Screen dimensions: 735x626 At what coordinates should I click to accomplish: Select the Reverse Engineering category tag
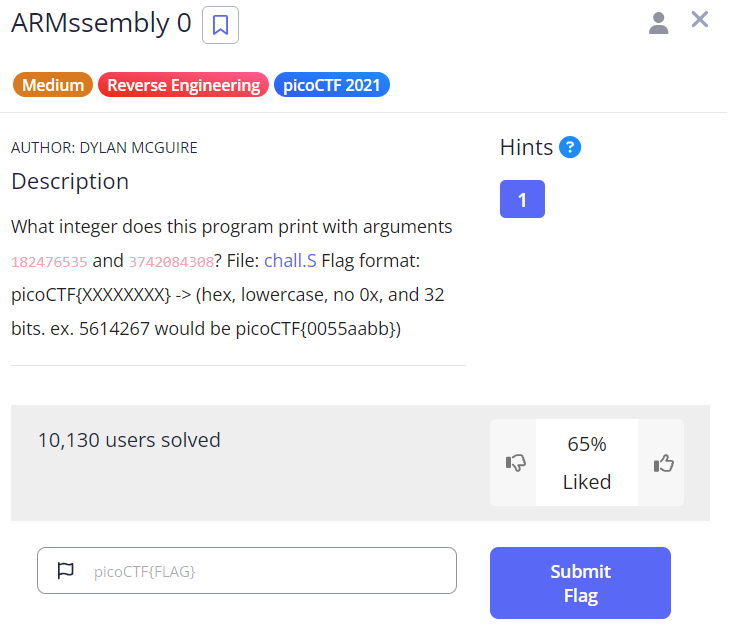pyautogui.click(x=183, y=85)
